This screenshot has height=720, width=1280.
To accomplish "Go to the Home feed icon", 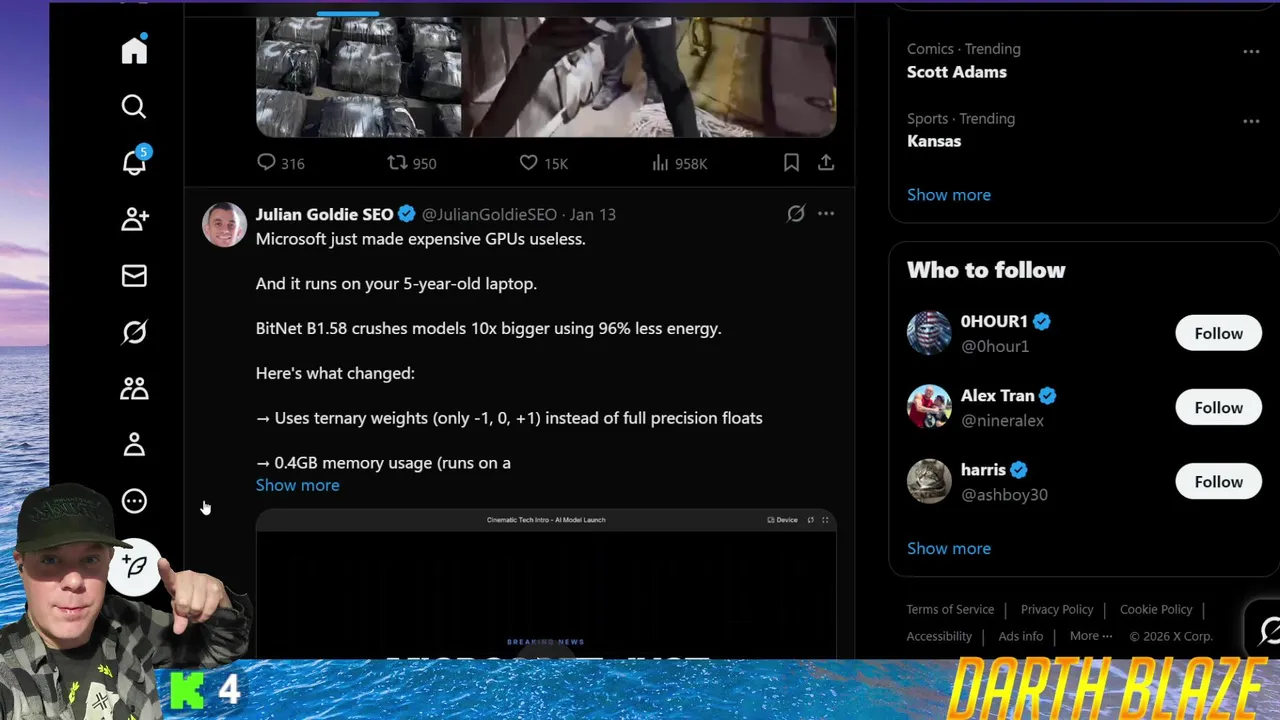I will tap(134, 50).
